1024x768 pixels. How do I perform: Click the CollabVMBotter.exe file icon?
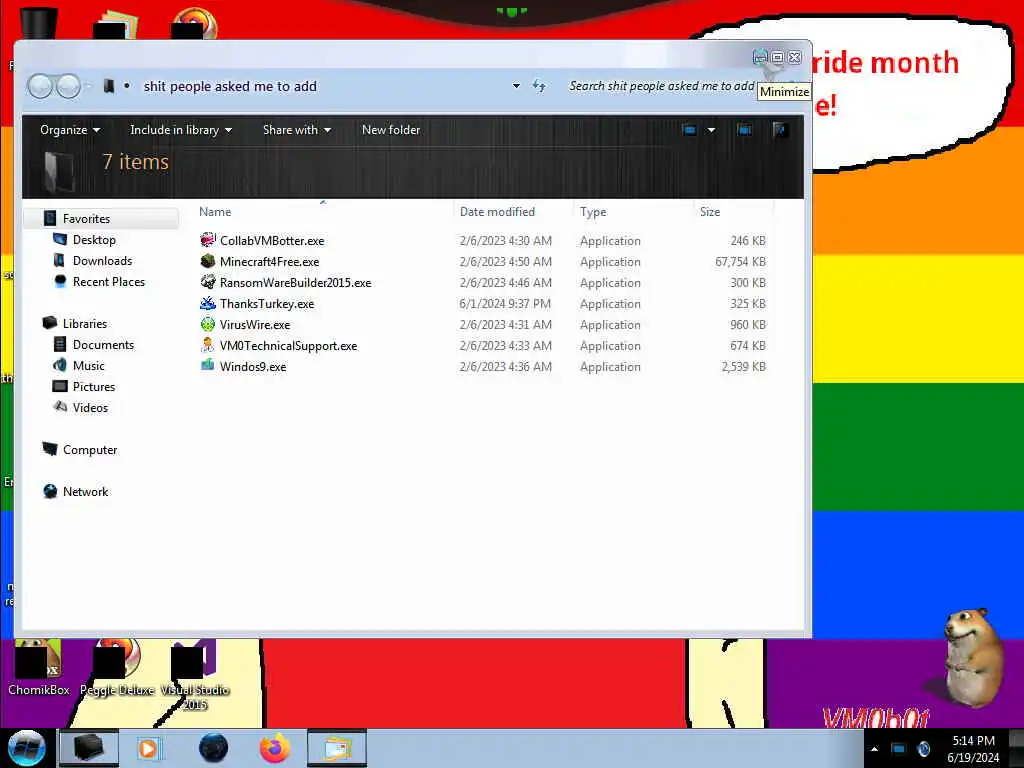pos(208,240)
